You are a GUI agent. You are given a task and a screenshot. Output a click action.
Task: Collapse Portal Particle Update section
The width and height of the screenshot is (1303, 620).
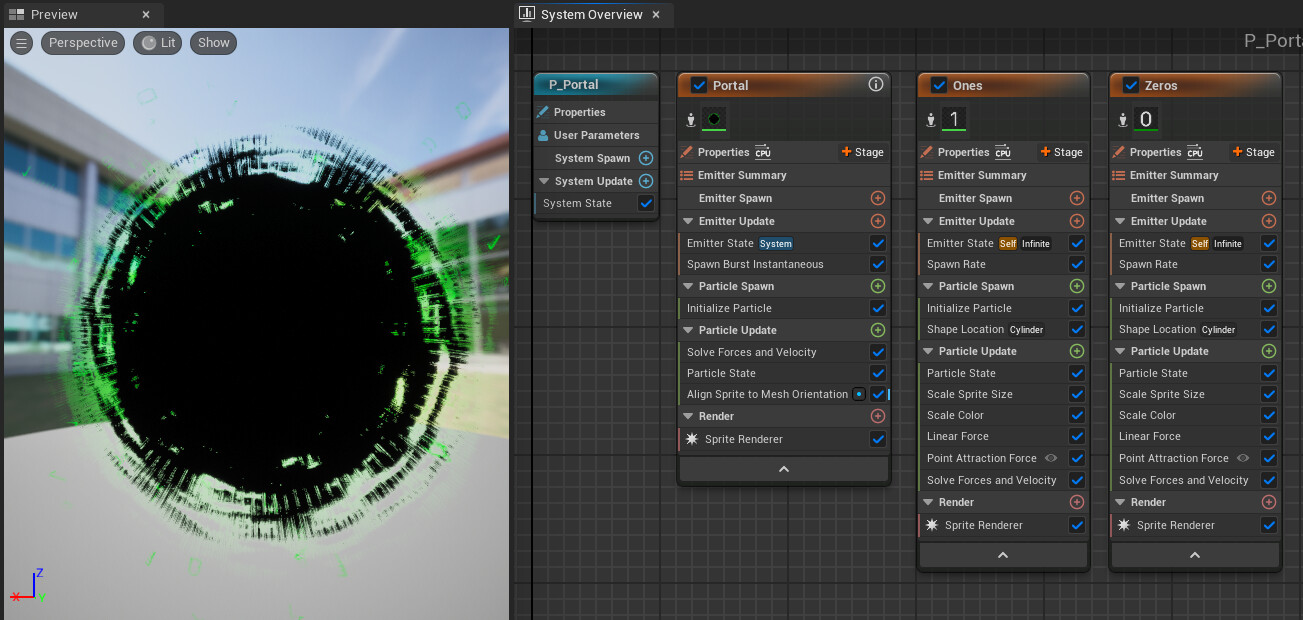click(688, 330)
